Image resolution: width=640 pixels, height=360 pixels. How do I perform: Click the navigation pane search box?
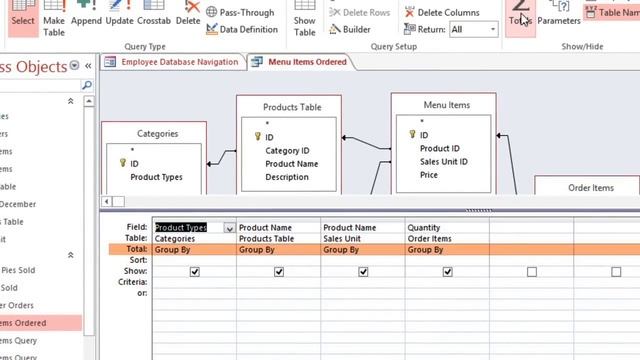pos(40,85)
